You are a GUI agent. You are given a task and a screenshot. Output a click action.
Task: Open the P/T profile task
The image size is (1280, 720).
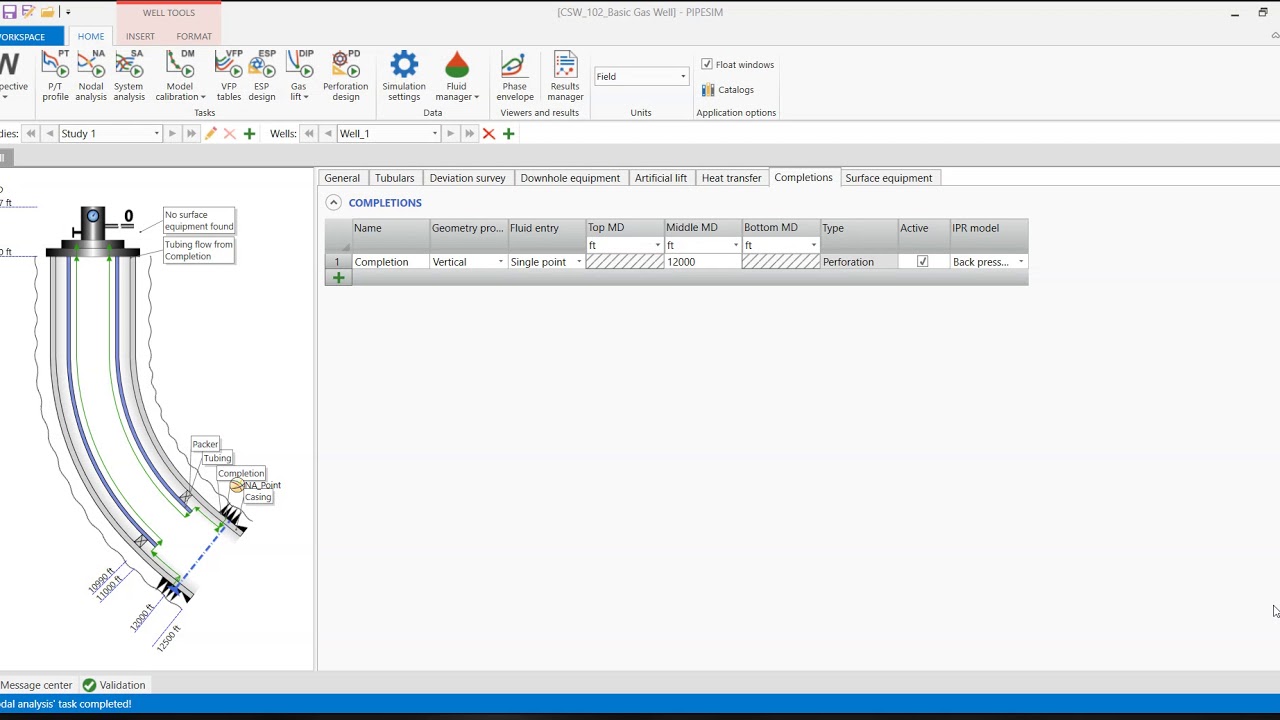pyautogui.click(x=56, y=76)
